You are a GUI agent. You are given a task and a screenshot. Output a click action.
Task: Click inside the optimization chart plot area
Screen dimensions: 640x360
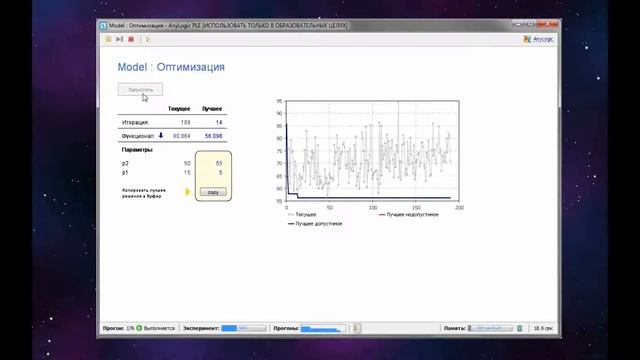(373, 151)
